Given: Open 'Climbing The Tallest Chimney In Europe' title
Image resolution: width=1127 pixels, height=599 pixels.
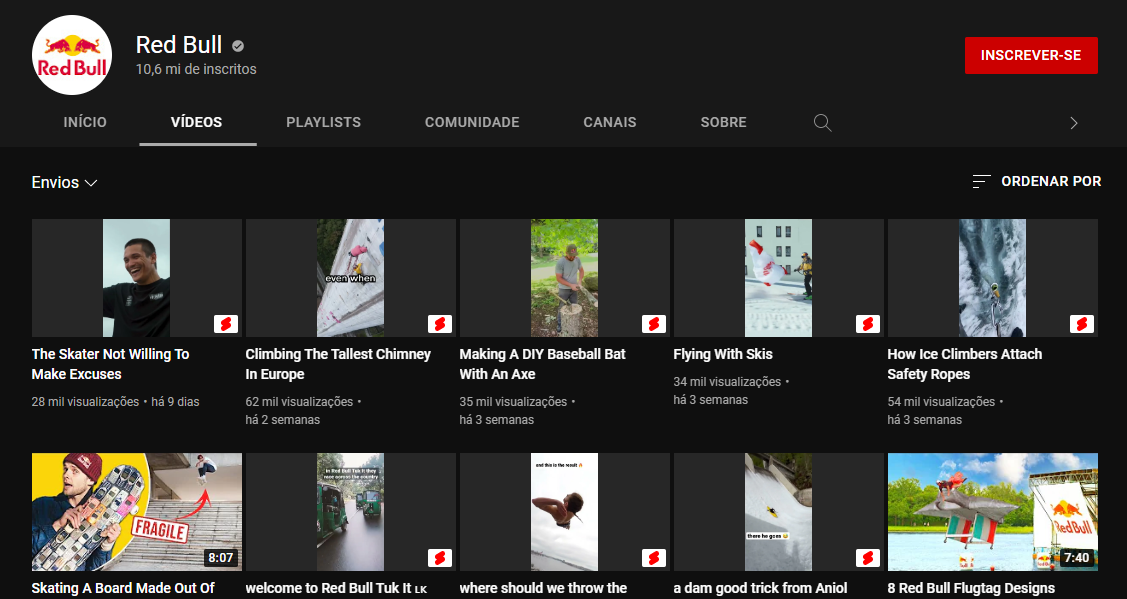Looking at the screenshot, I should 338,364.
